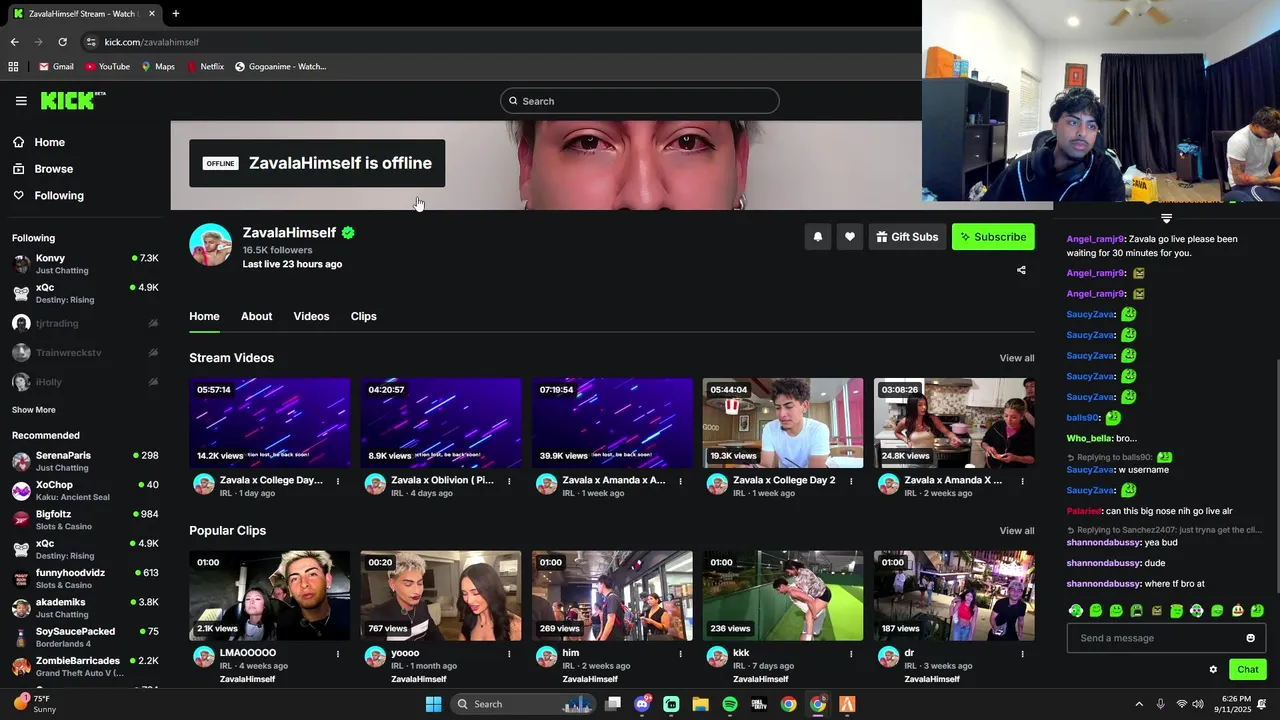1280x720 pixels.
Task: Open options for kkk clip
Action: pos(851,654)
